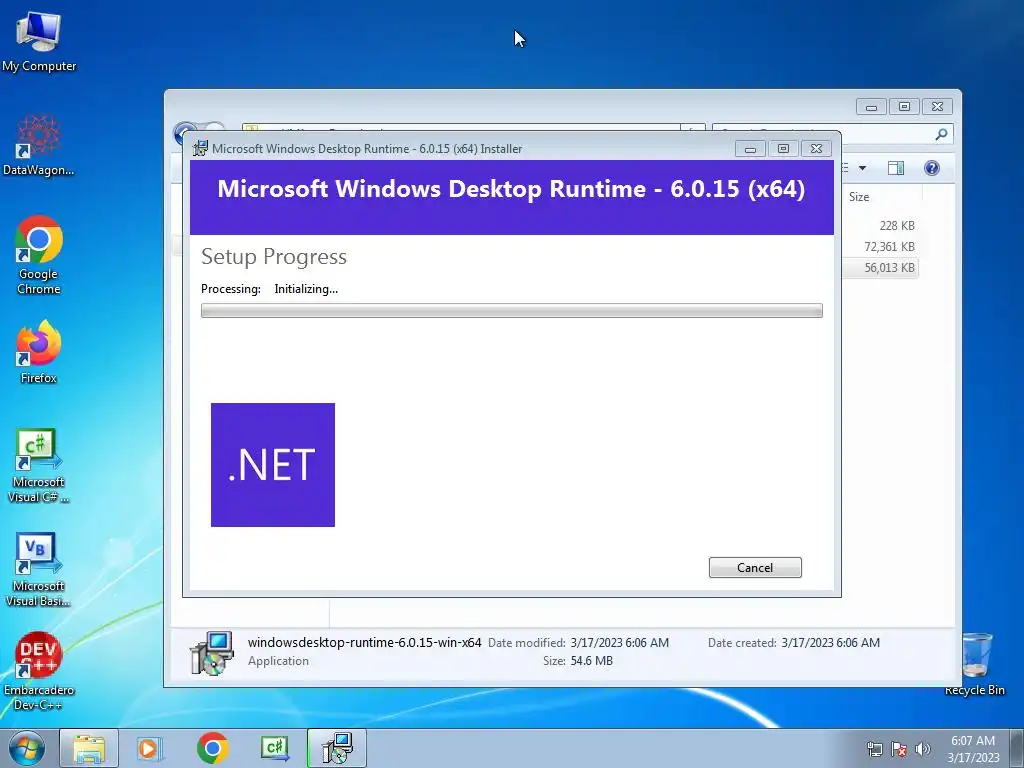Select the Embarcadero Dev-C++ desktop shortcut

[x=39, y=673]
